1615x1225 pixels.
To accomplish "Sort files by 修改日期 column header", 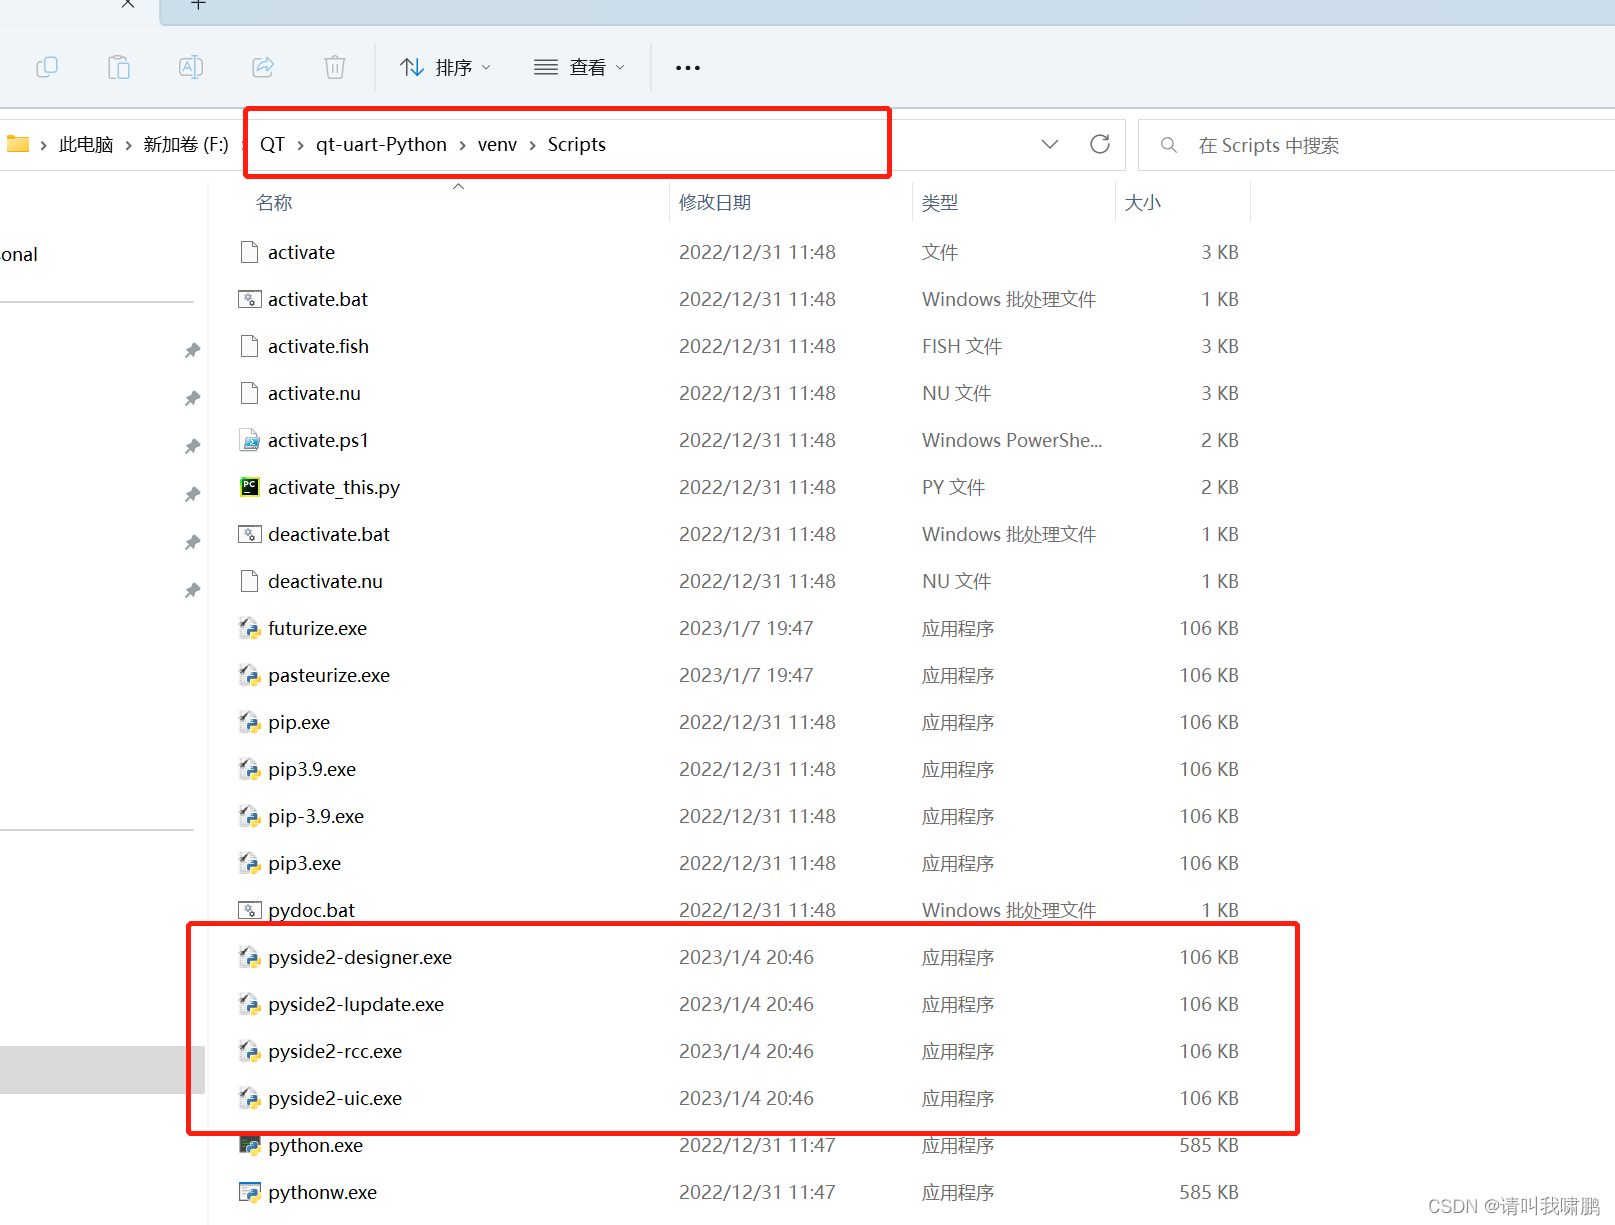I will 715,203.
